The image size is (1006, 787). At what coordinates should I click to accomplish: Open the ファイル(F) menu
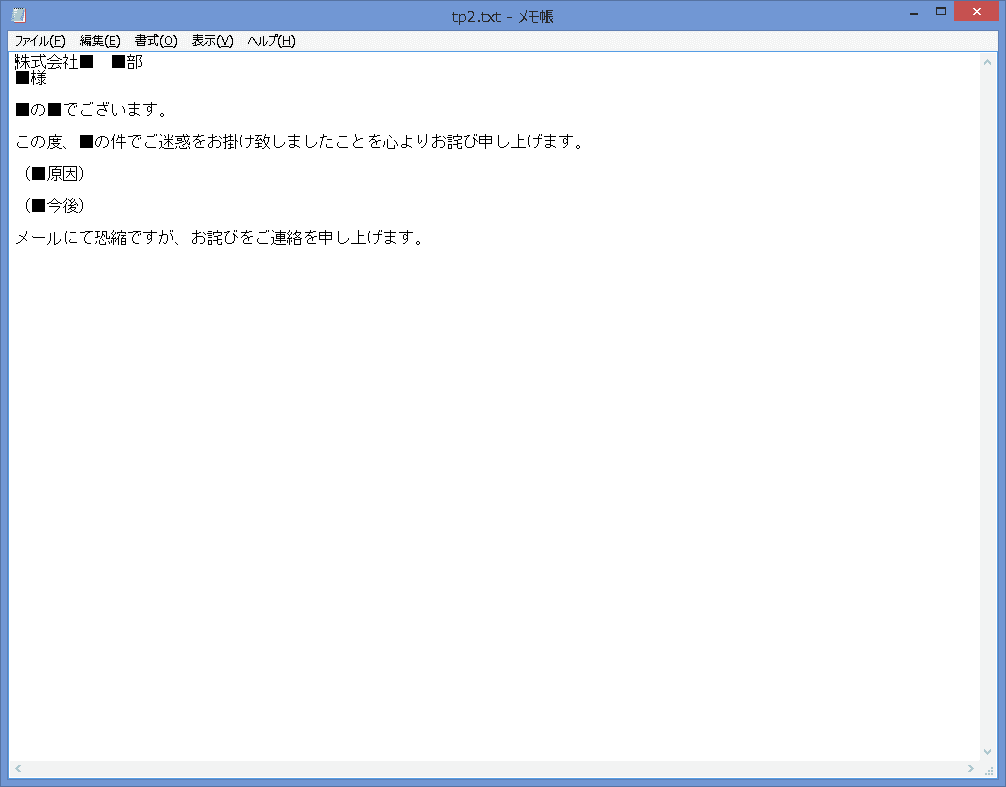click(x=40, y=41)
